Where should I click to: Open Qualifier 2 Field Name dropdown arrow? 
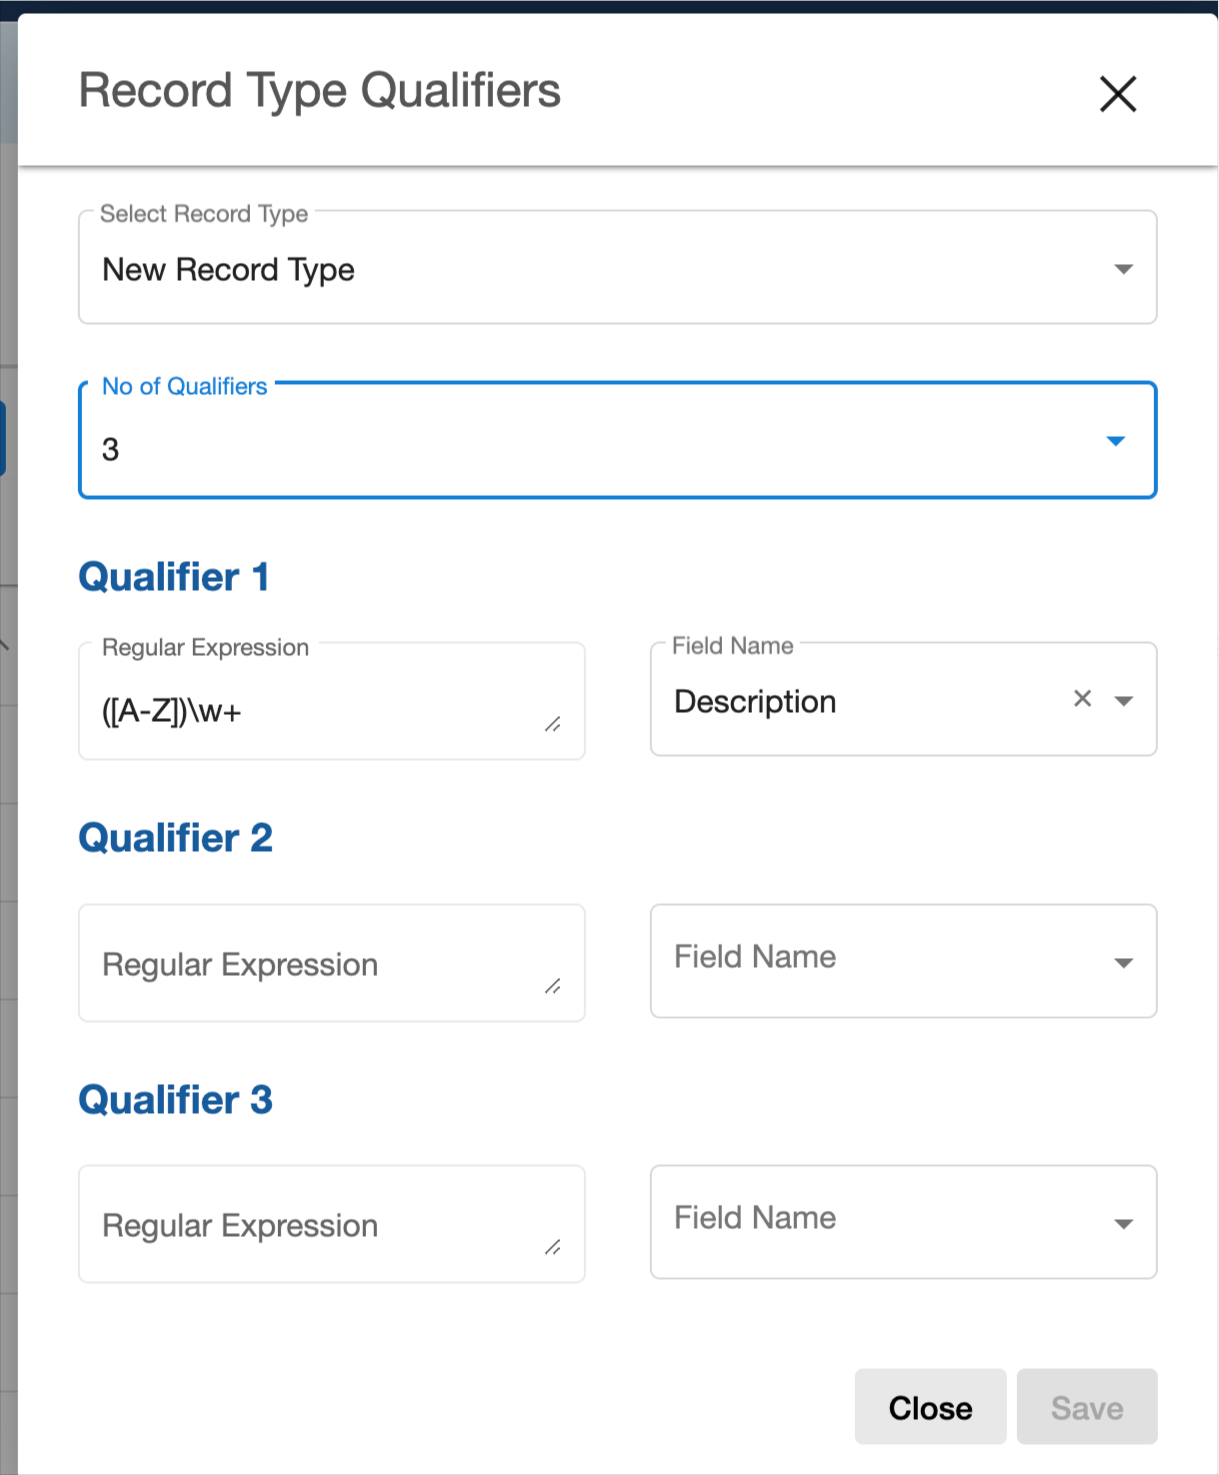coord(1124,963)
